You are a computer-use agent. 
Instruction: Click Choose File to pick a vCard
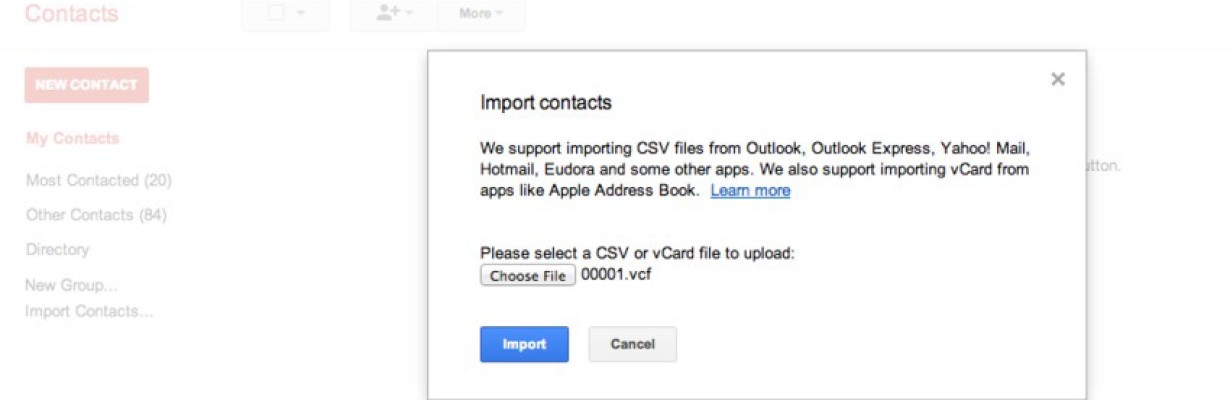(x=528, y=276)
